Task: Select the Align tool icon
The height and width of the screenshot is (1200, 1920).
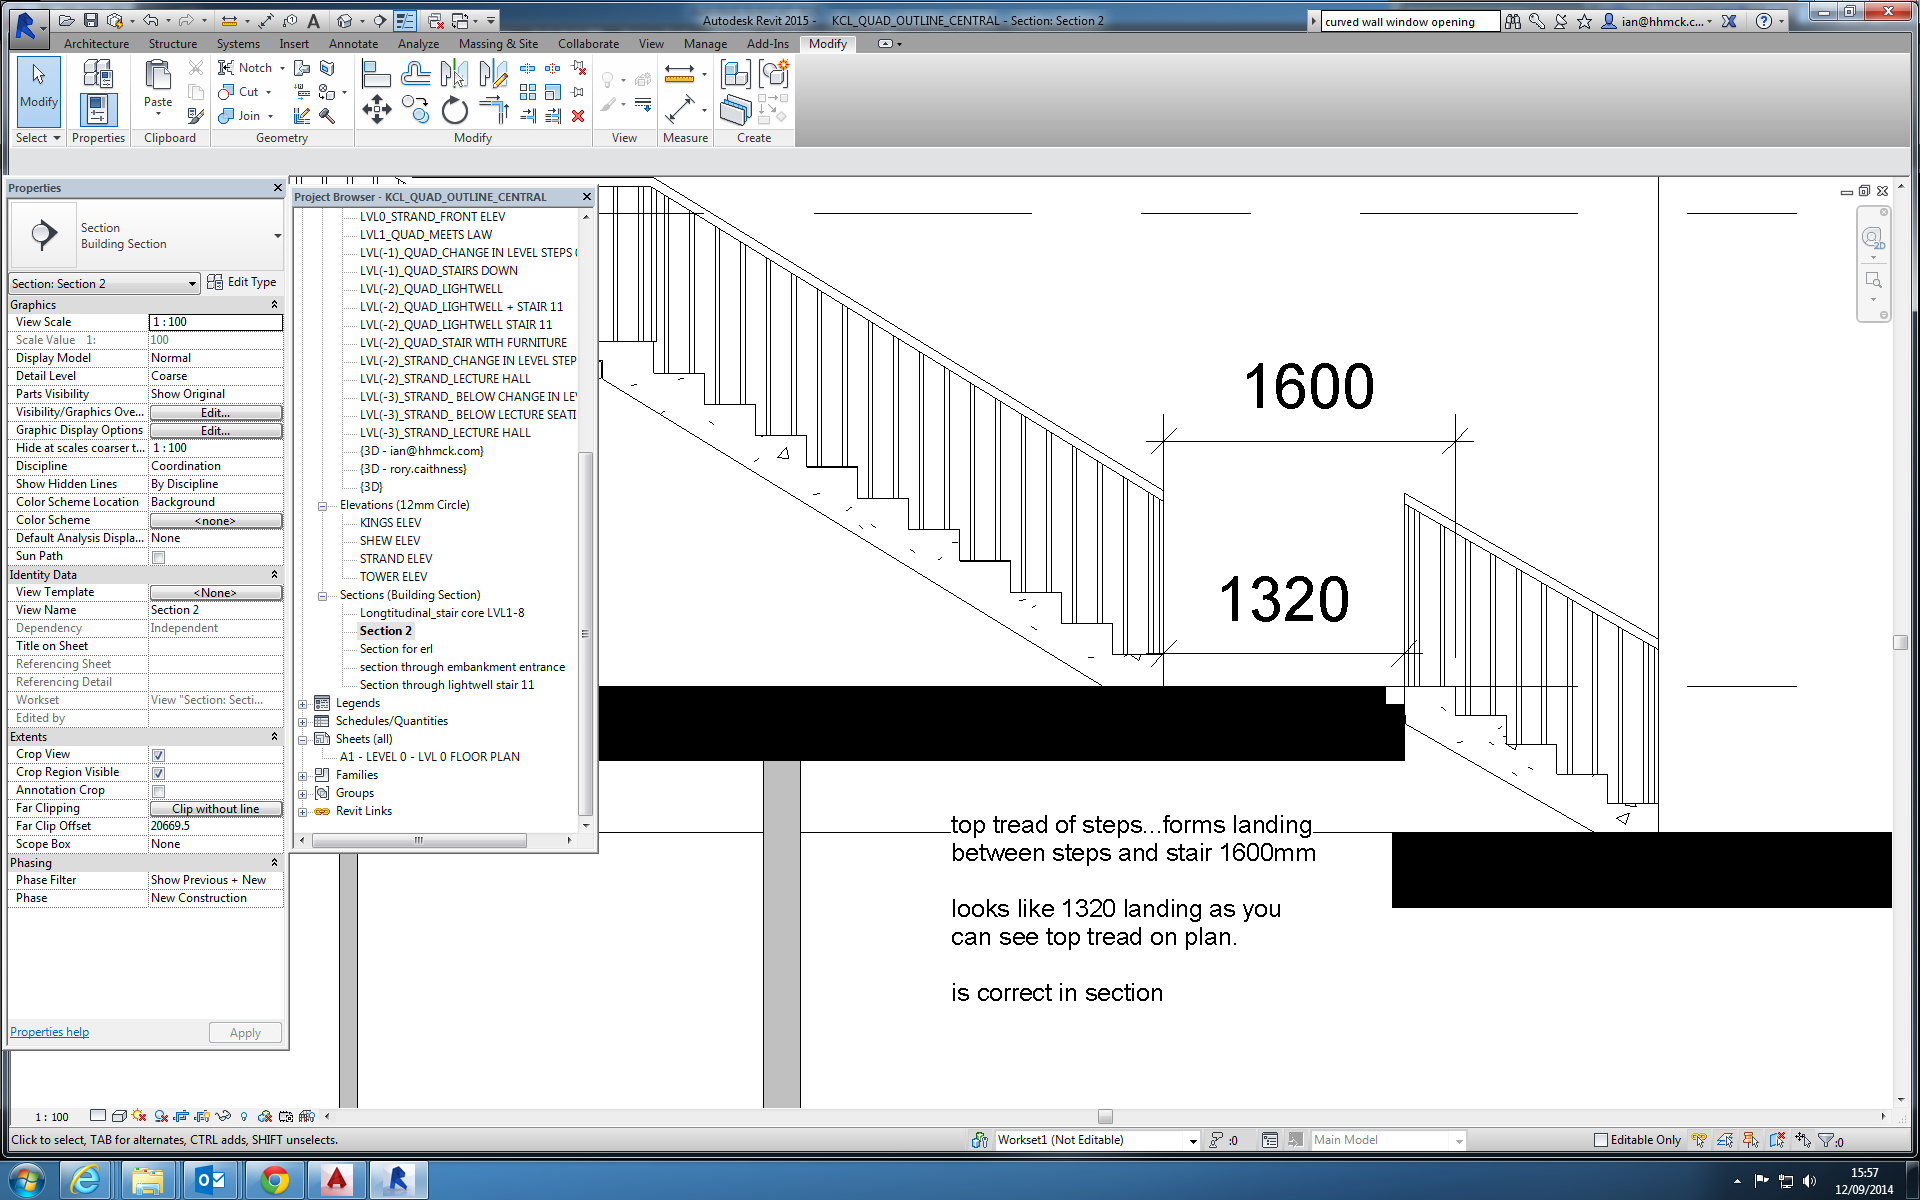Action: pyautogui.click(x=375, y=73)
